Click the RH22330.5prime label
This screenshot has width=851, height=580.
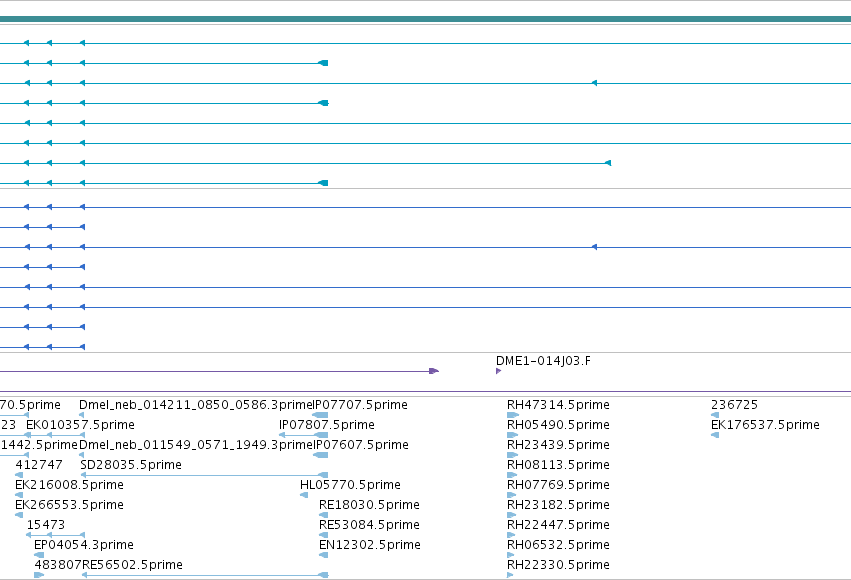pos(558,565)
